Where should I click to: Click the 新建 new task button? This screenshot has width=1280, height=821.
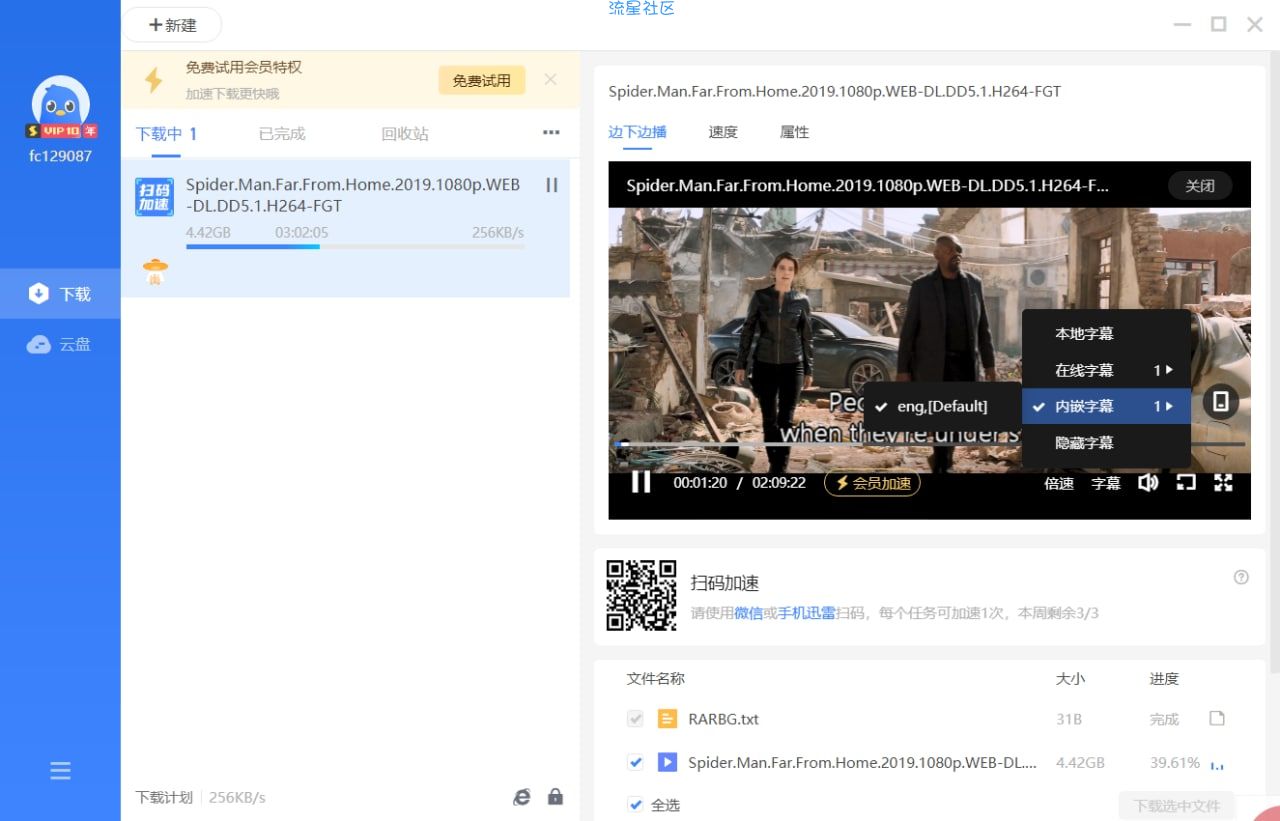click(173, 25)
